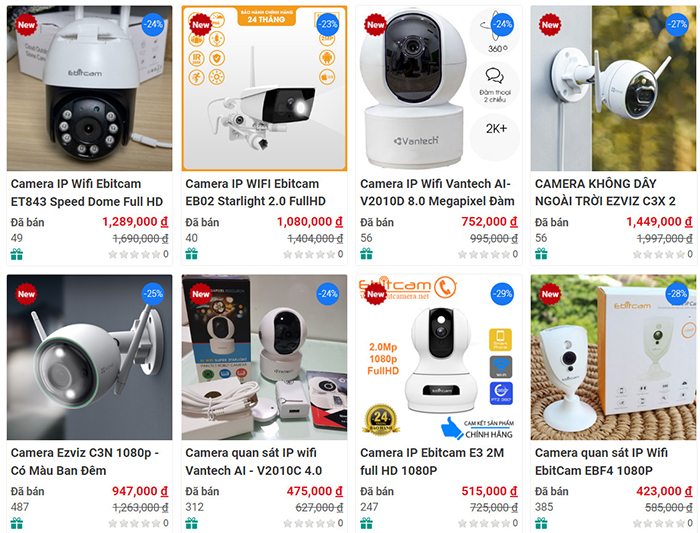Click EbitCam EBF4 product thumbnail

point(613,358)
